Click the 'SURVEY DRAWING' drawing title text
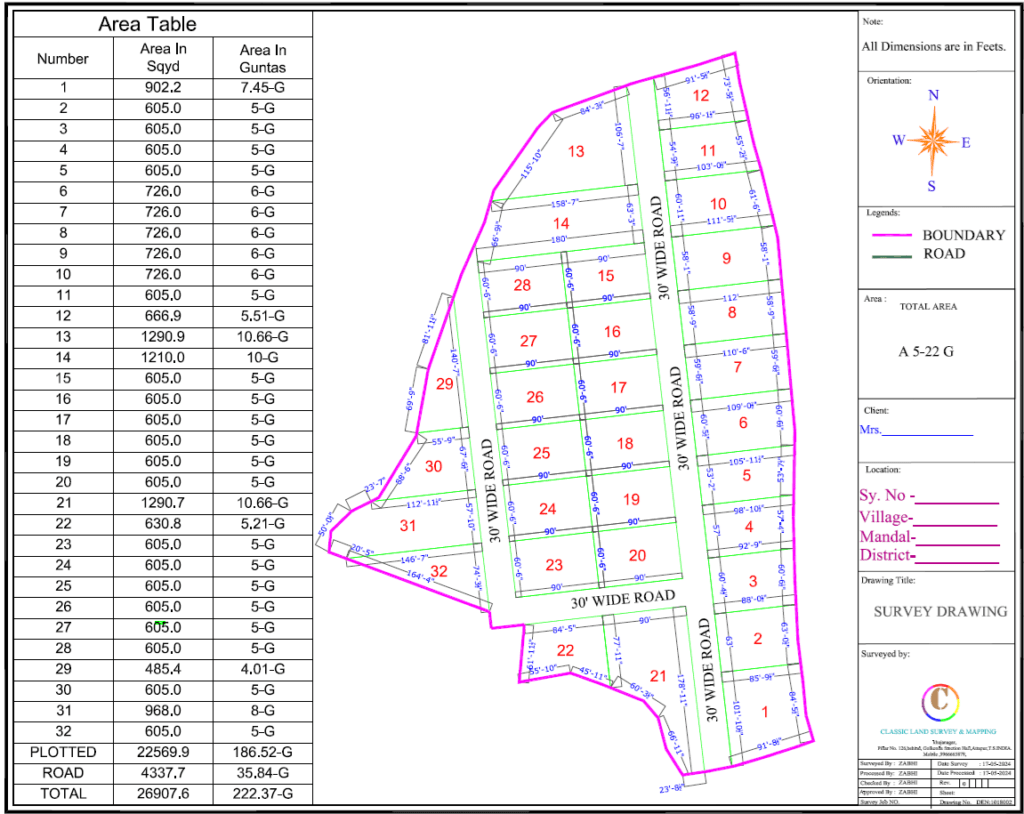 (940, 611)
